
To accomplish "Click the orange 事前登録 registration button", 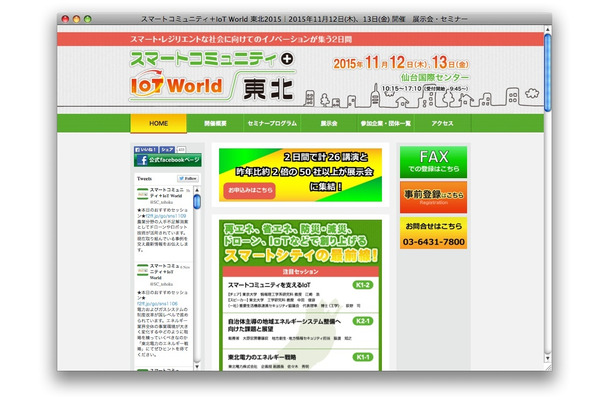I will click(433, 197).
